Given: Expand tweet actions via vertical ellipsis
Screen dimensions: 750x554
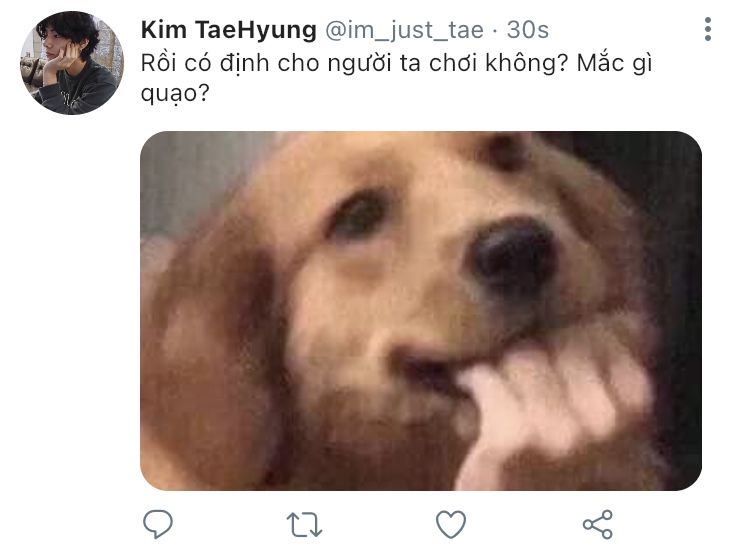Looking at the screenshot, I should (x=708, y=29).
